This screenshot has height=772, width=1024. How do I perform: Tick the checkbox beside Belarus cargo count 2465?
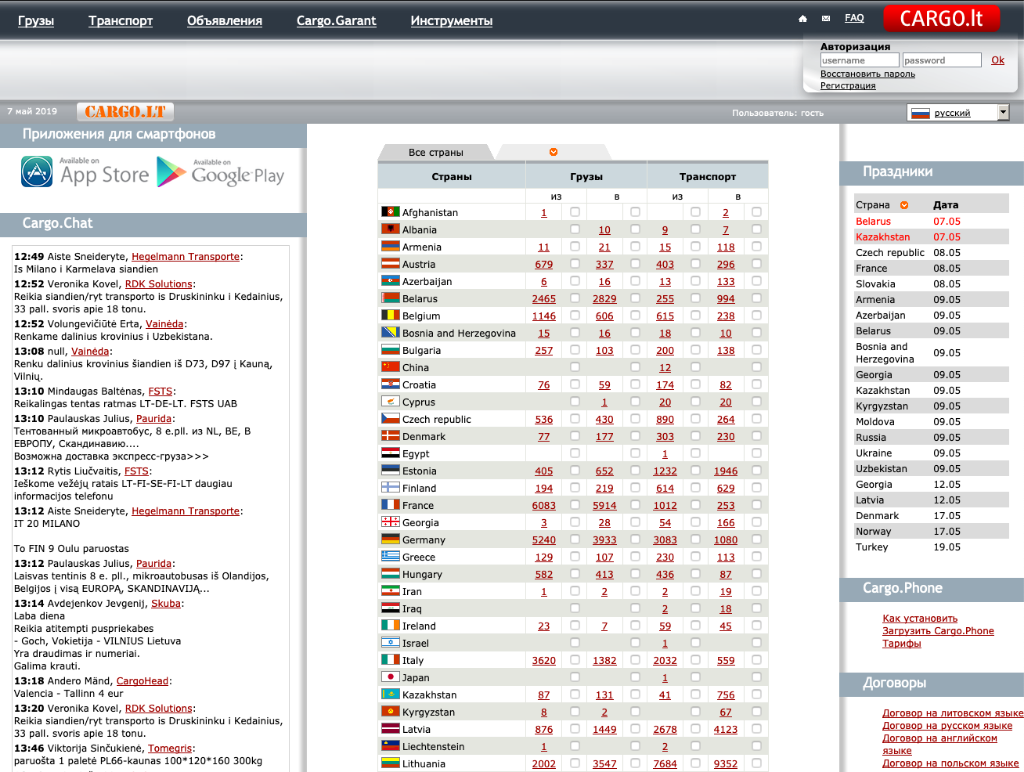pos(575,298)
